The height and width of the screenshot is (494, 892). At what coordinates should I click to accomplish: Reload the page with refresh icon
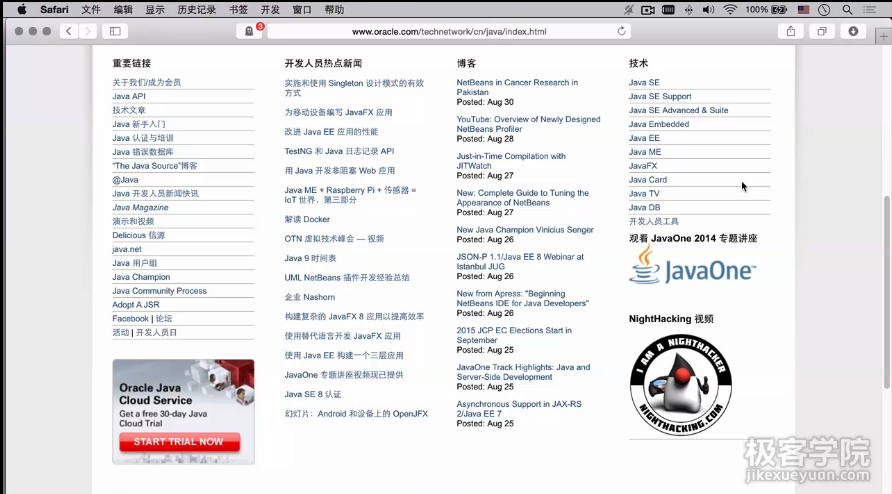click(621, 31)
